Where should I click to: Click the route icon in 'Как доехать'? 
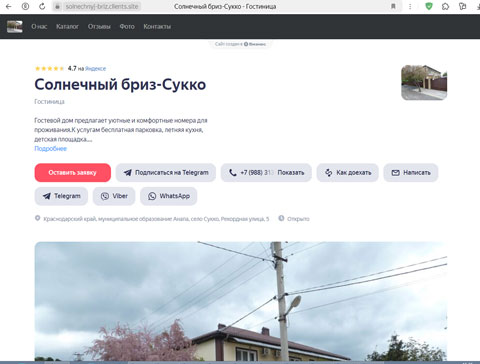329,173
